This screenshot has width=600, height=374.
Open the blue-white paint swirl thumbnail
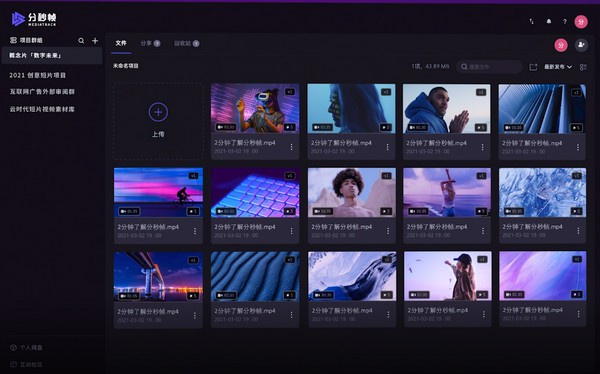tap(352, 276)
